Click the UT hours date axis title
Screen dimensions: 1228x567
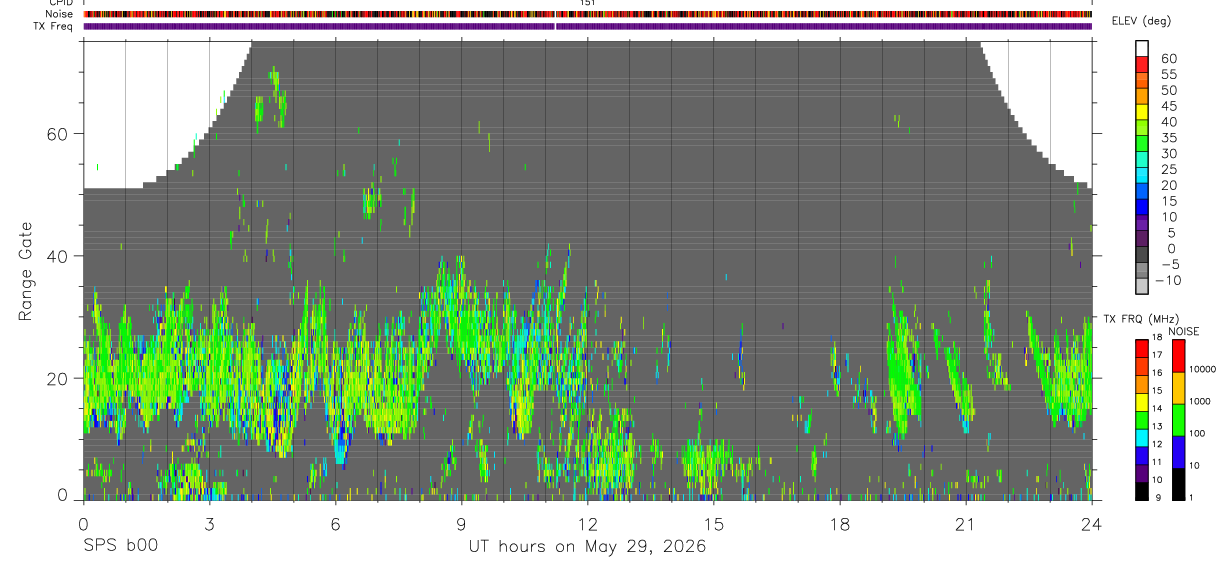(x=588, y=547)
